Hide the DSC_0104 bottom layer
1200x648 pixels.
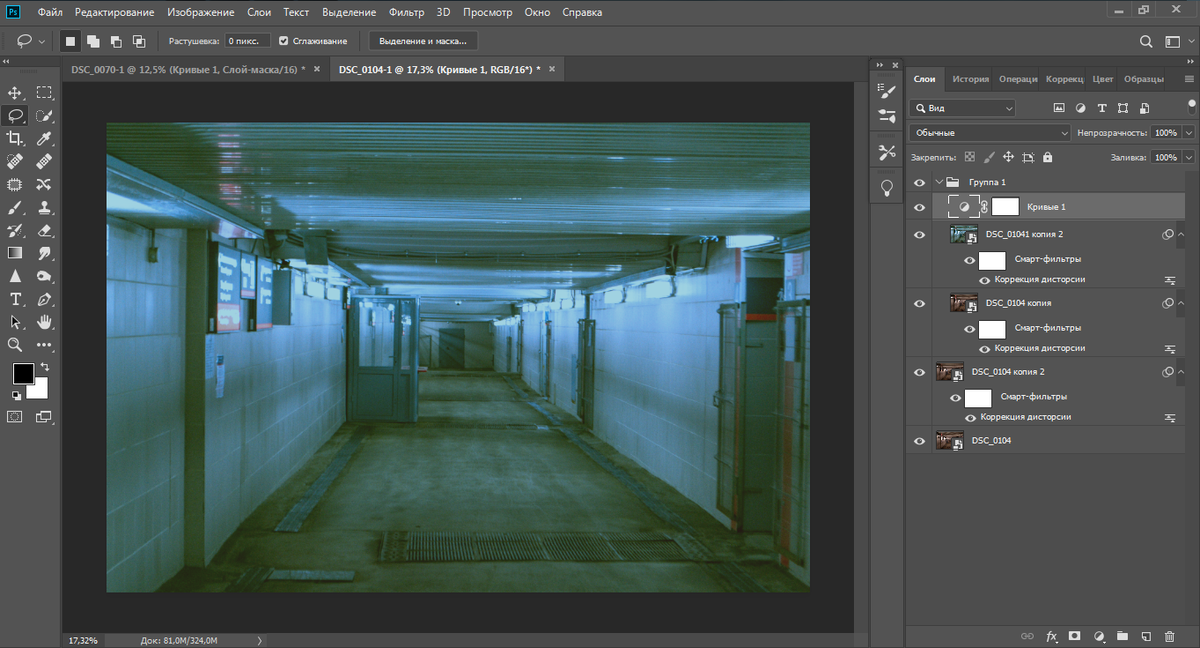click(920, 440)
